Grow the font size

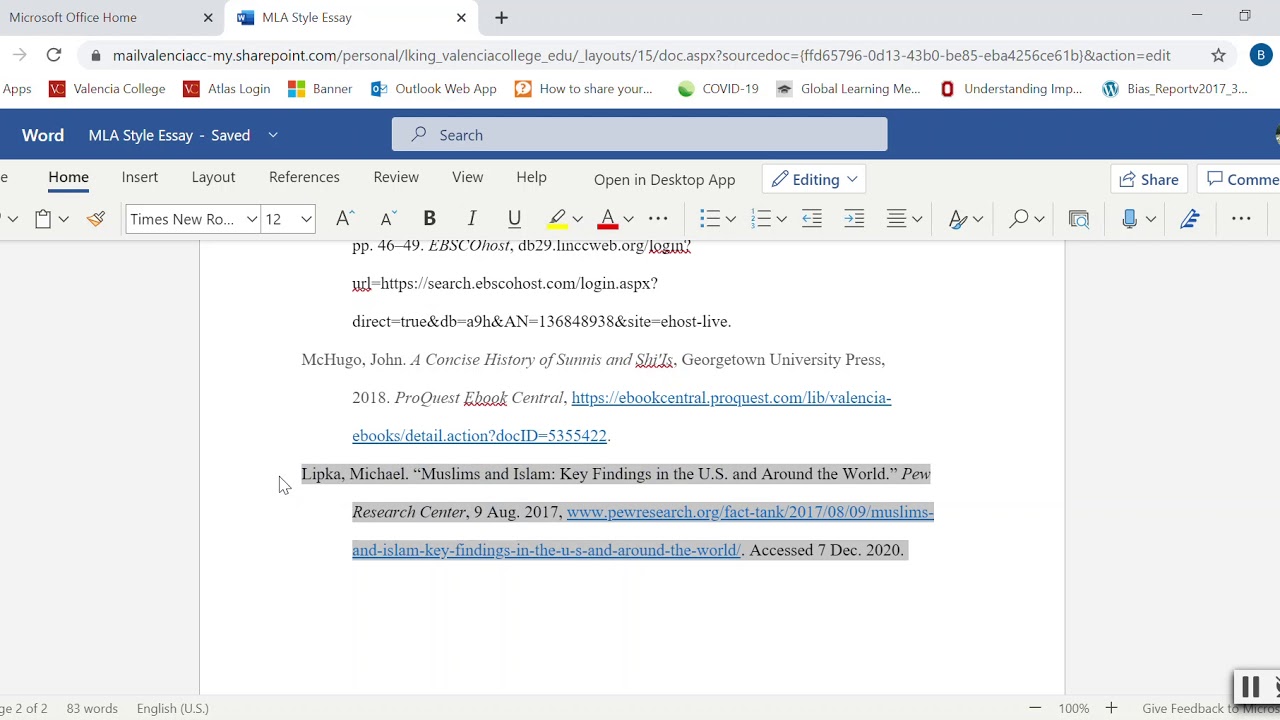coord(345,219)
